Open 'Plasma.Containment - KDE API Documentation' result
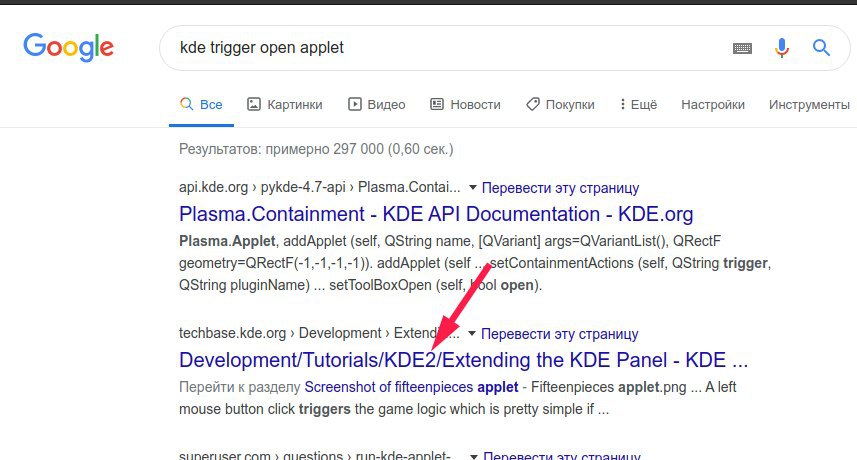The height and width of the screenshot is (460, 857). [x=436, y=214]
